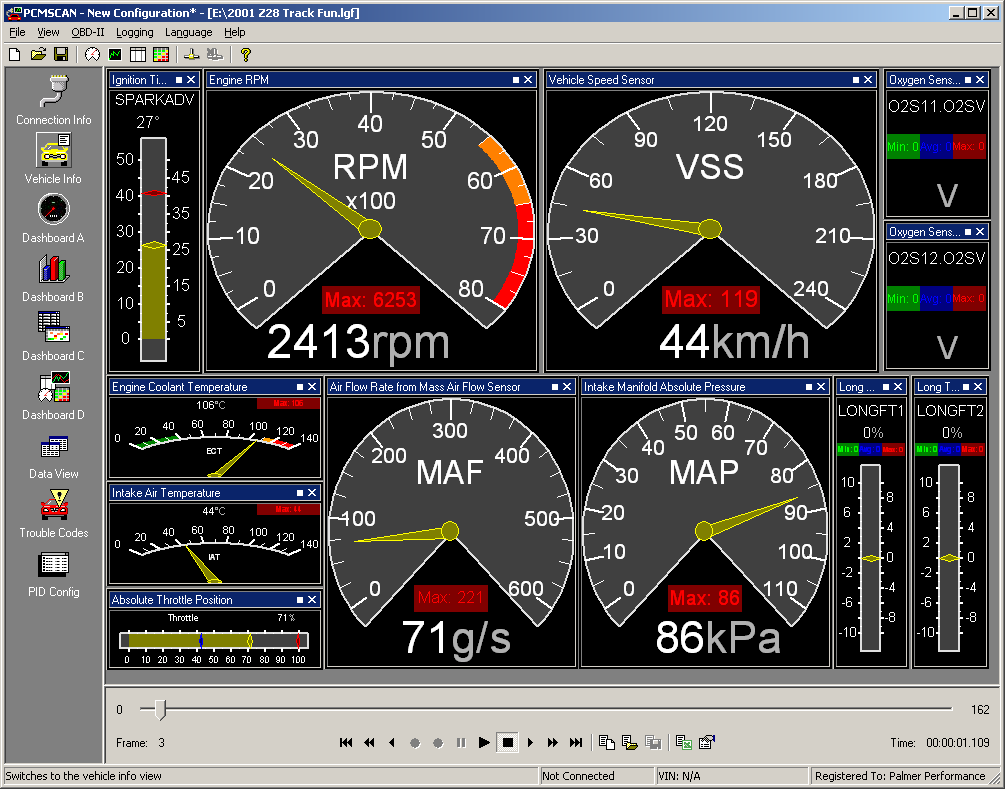This screenshot has width=1005, height=789.
Task: Switch to Dashboard A sidebar view
Action: point(53,217)
